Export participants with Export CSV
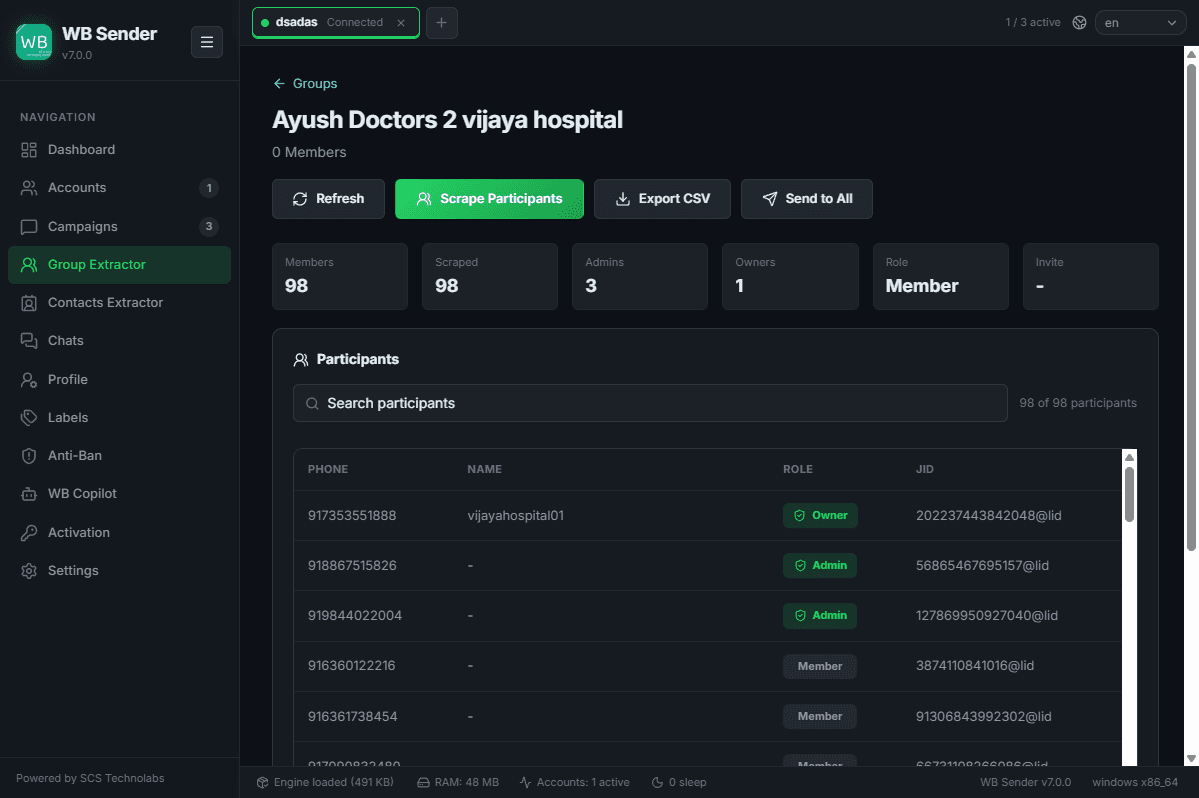 pos(662,199)
